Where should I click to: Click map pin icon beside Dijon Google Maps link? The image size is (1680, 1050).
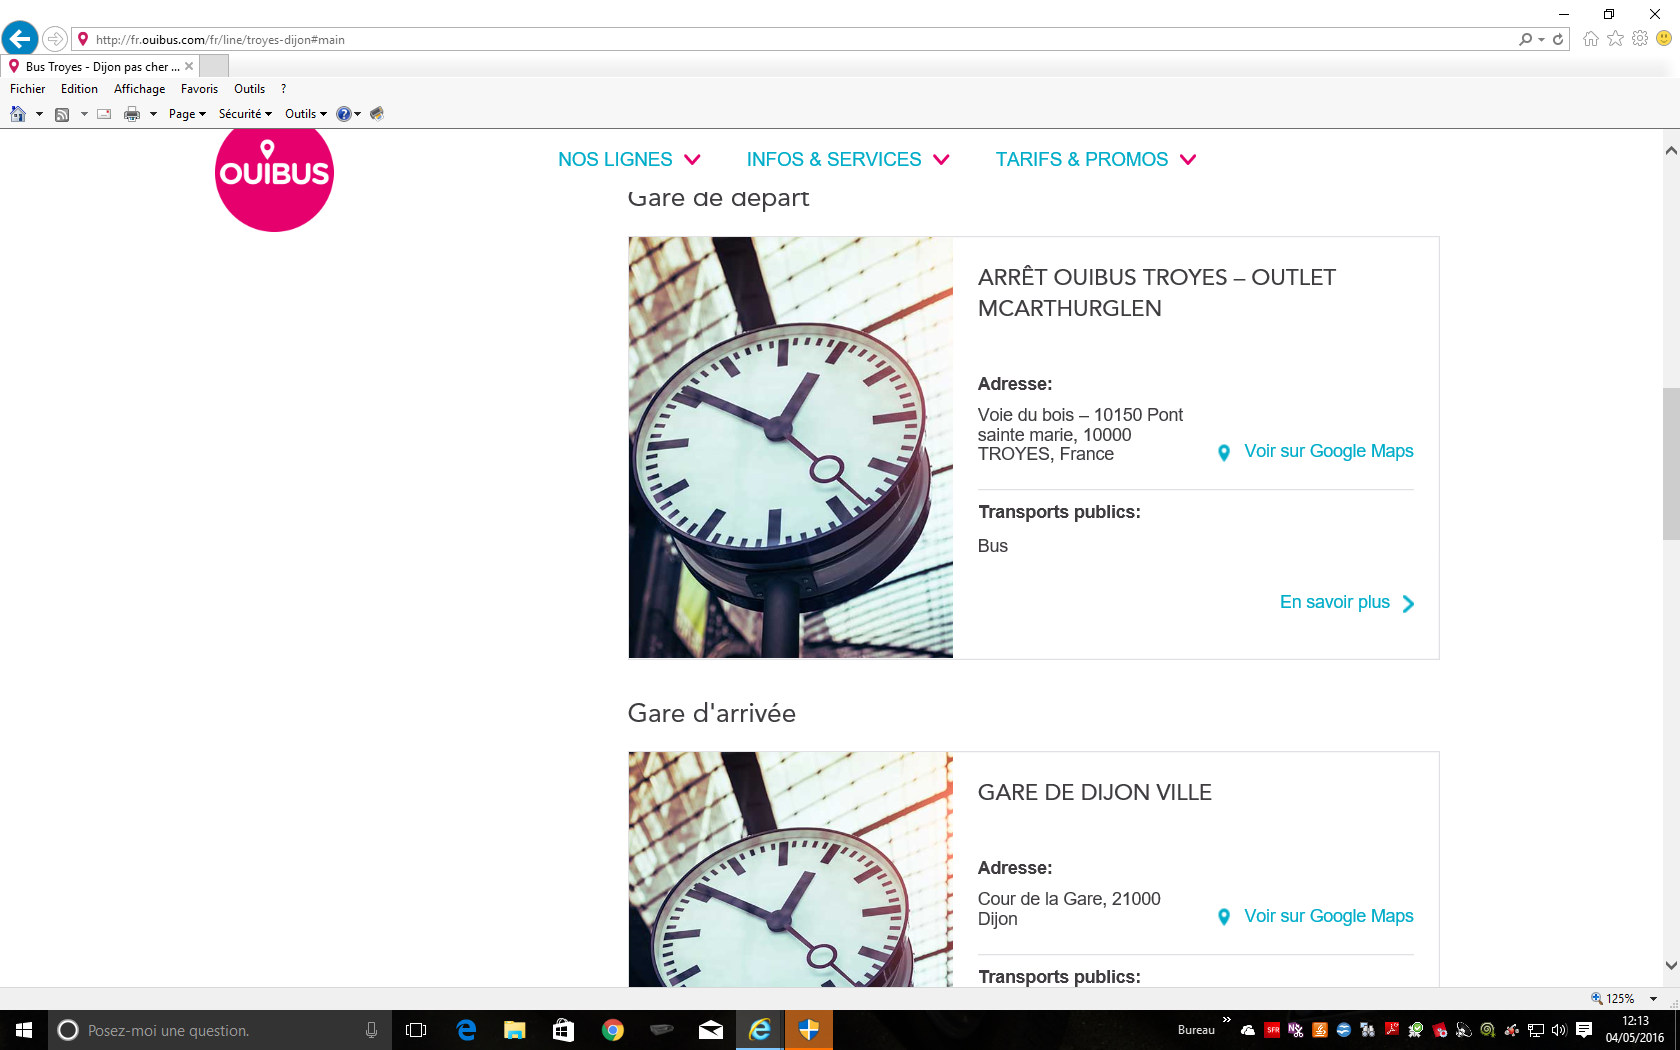(x=1224, y=917)
